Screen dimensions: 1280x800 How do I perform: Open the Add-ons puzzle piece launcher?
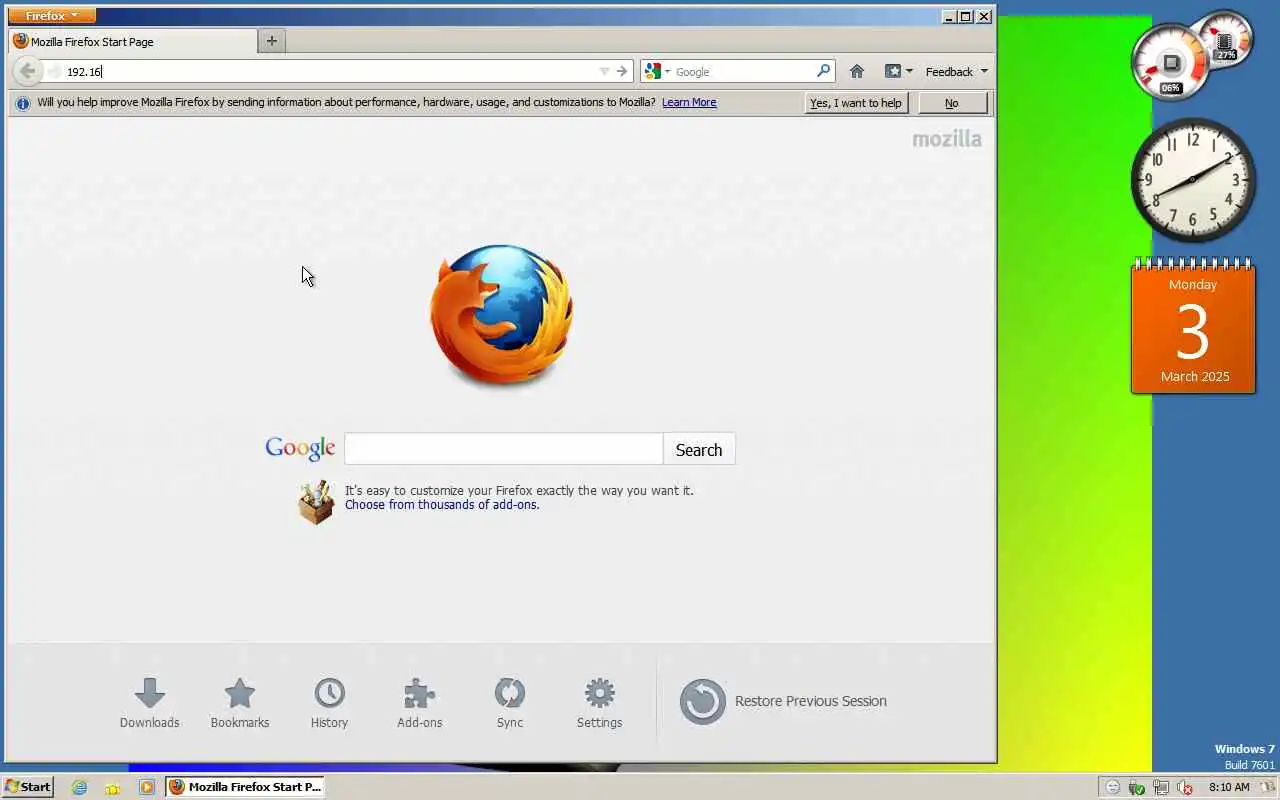[419, 703]
